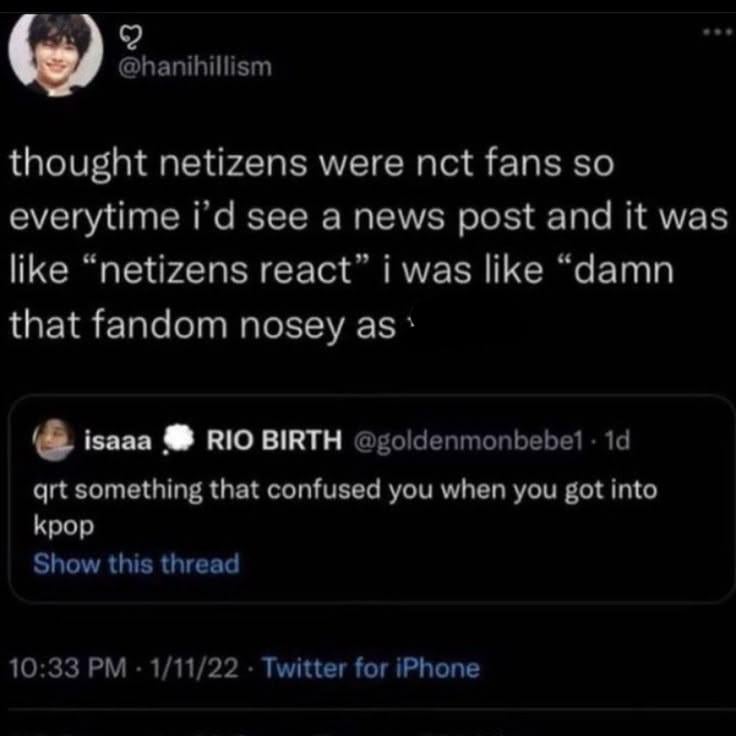Open the quoted tweet's small avatar
Image resolution: width=736 pixels, height=736 pixels.
55,440
